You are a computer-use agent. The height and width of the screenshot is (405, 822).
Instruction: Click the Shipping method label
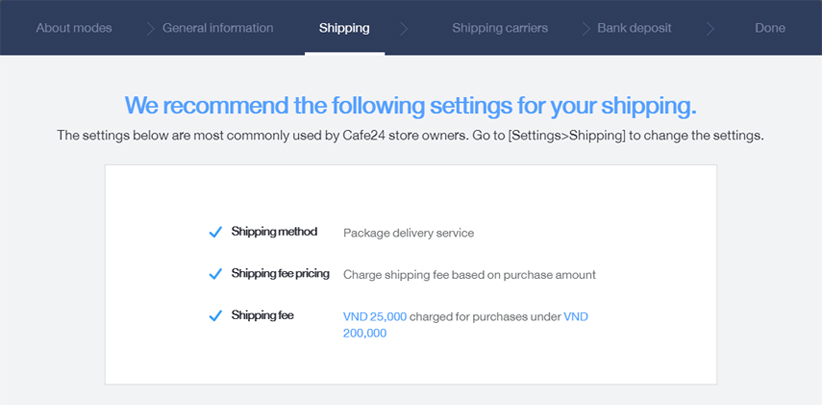[274, 232]
